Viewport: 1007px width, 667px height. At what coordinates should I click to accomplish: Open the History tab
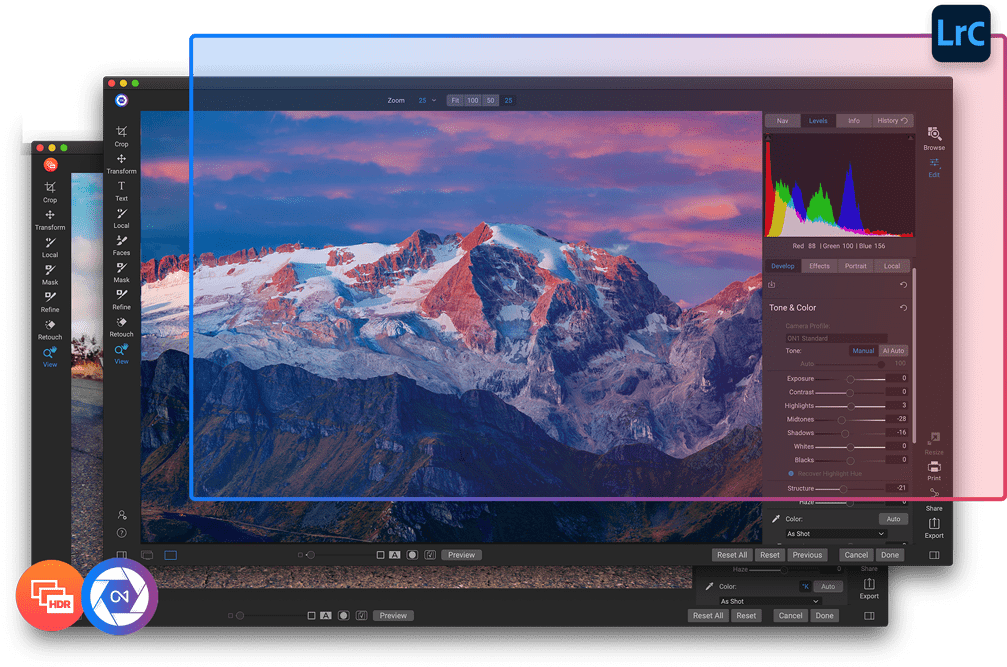pyautogui.click(x=892, y=121)
